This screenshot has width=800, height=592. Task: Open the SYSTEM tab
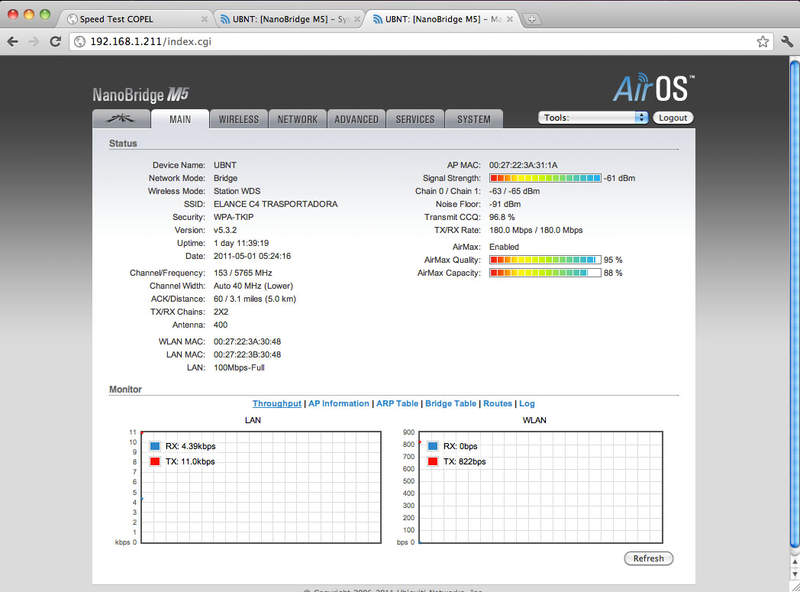tap(473, 119)
